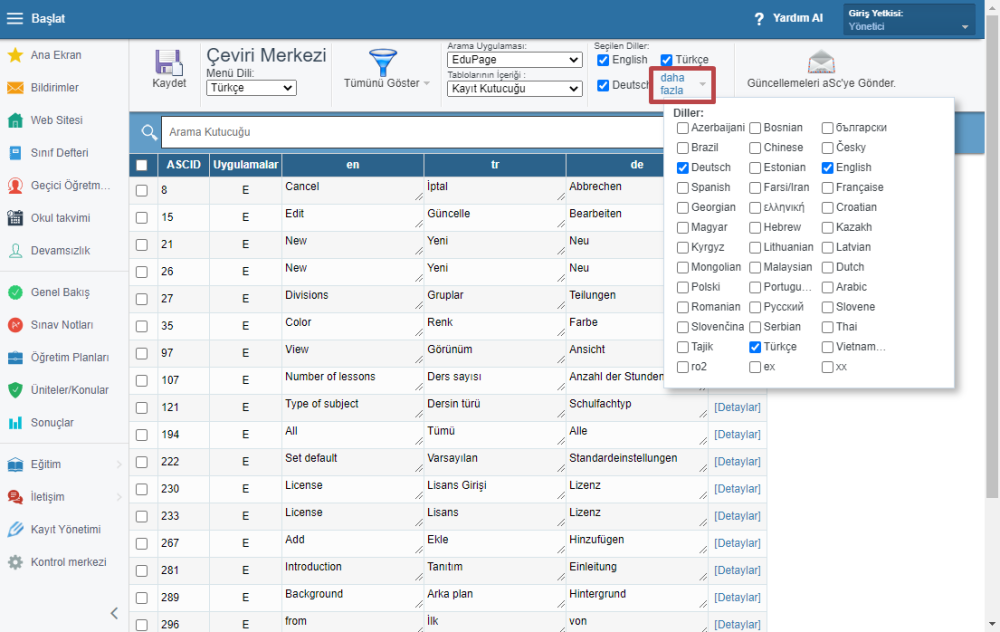
Task: Click into the Arama Kutucuğu search field
Action: [x=411, y=132]
